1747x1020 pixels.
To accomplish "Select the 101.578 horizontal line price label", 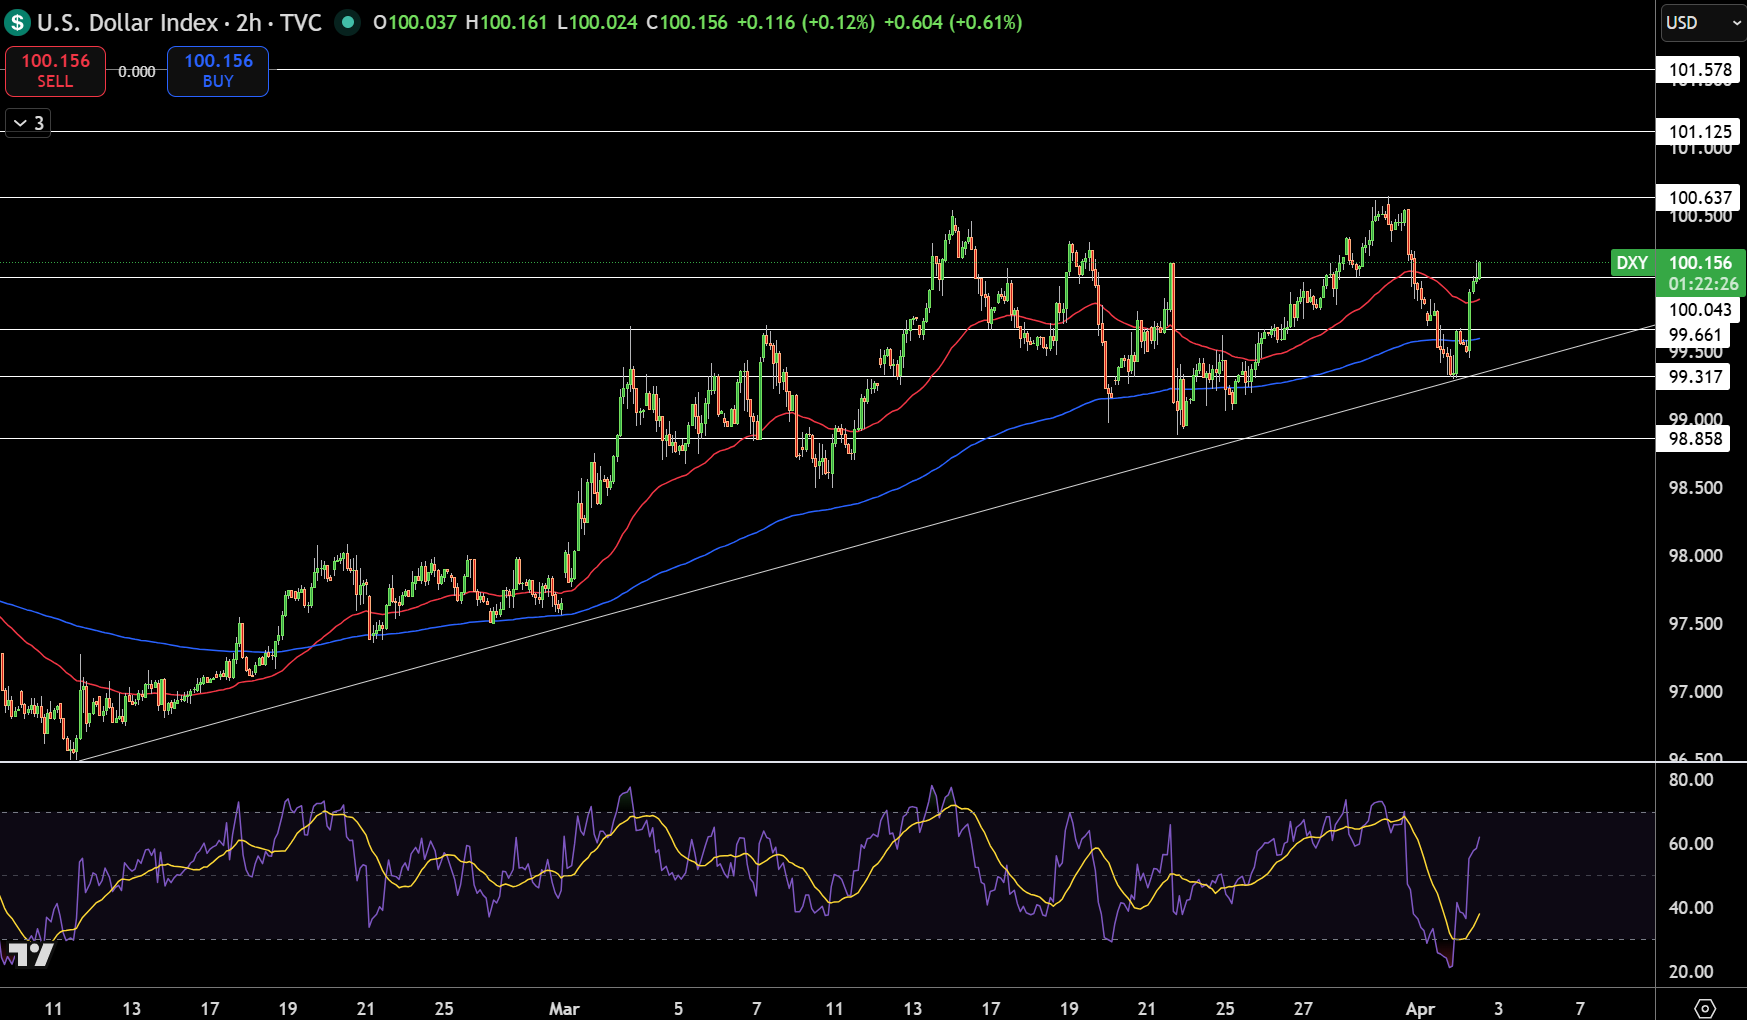I will click(1699, 70).
